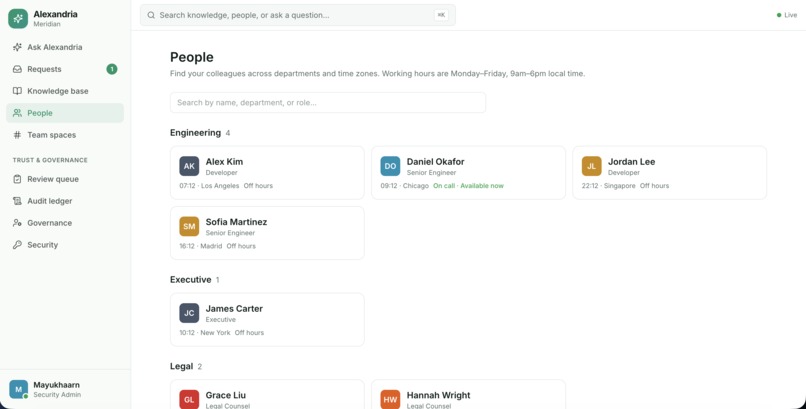This screenshot has height=409, width=806.
Task: Click the Team spaces hash icon
Action: (17, 135)
